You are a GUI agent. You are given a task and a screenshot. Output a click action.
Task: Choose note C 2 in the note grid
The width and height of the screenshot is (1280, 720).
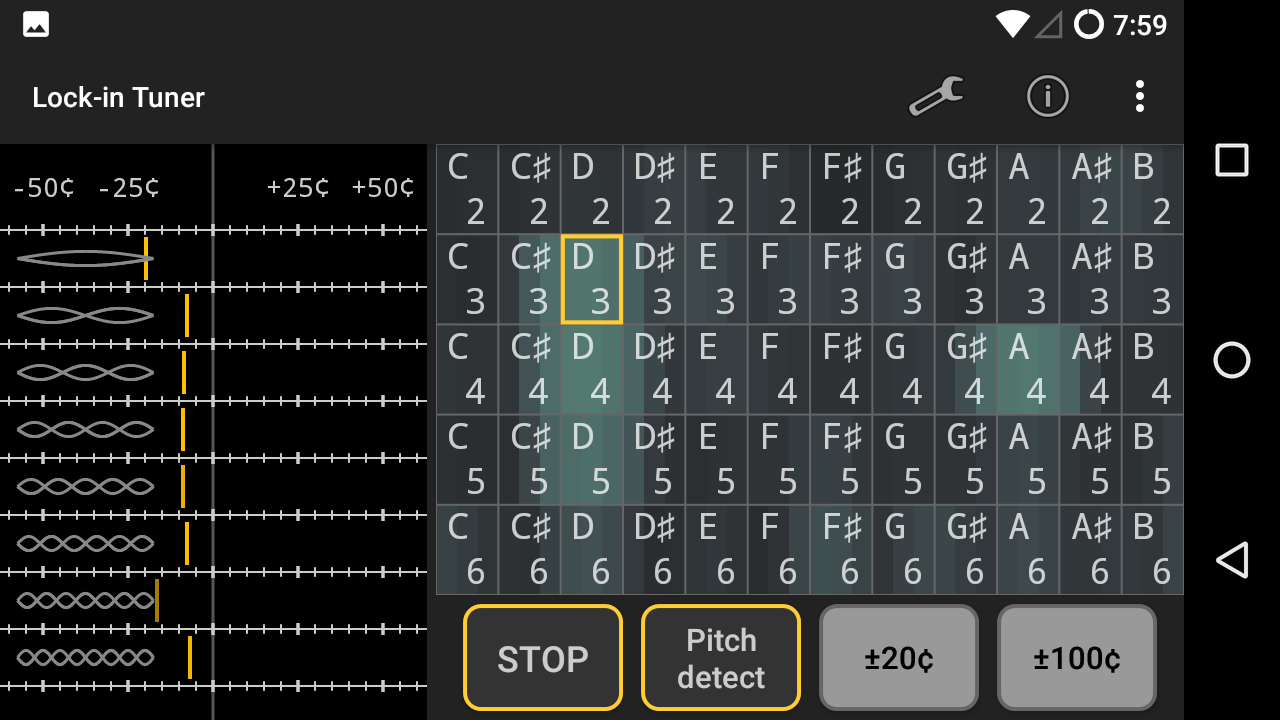(x=467, y=189)
